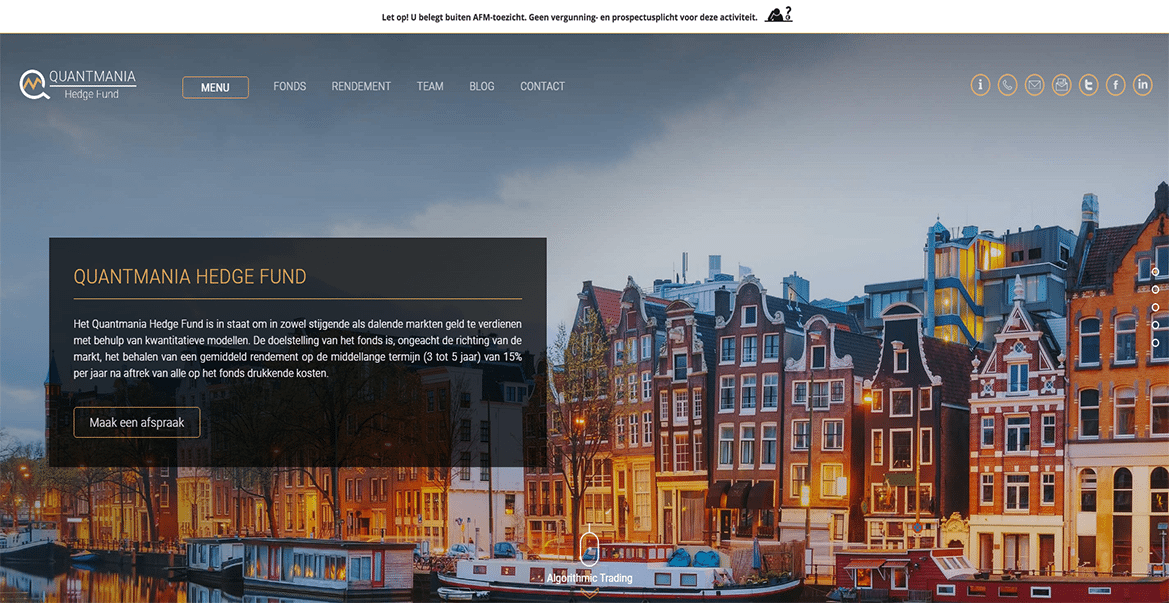Image resolution: width=1169 pixels, height=603 pixels.
Task: Click the closed envelope email icon
Action: (1034, 85)
